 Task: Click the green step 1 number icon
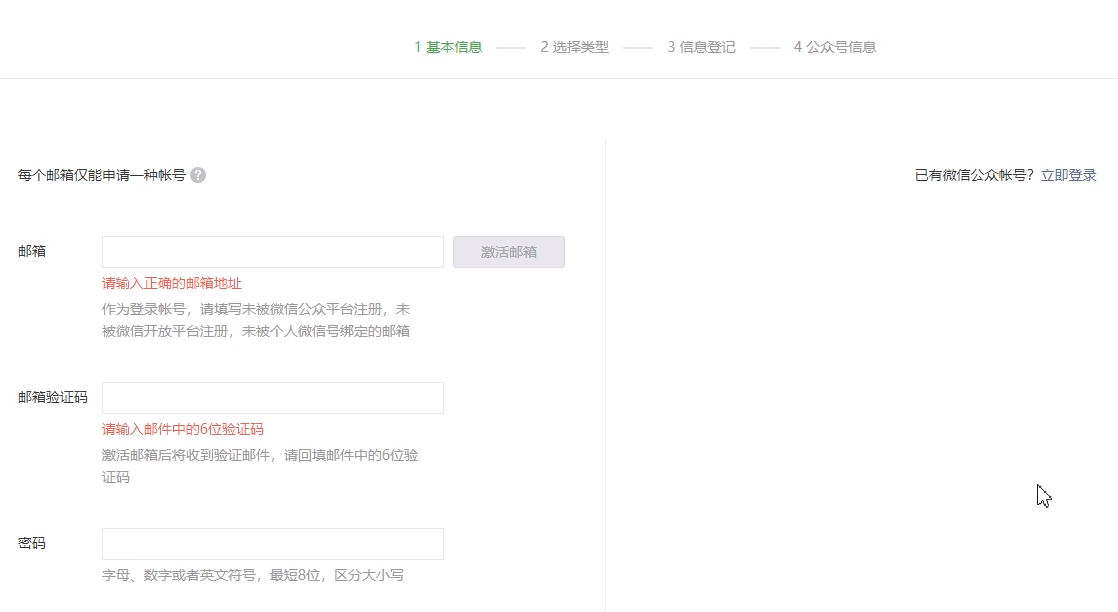click(418, 47)
